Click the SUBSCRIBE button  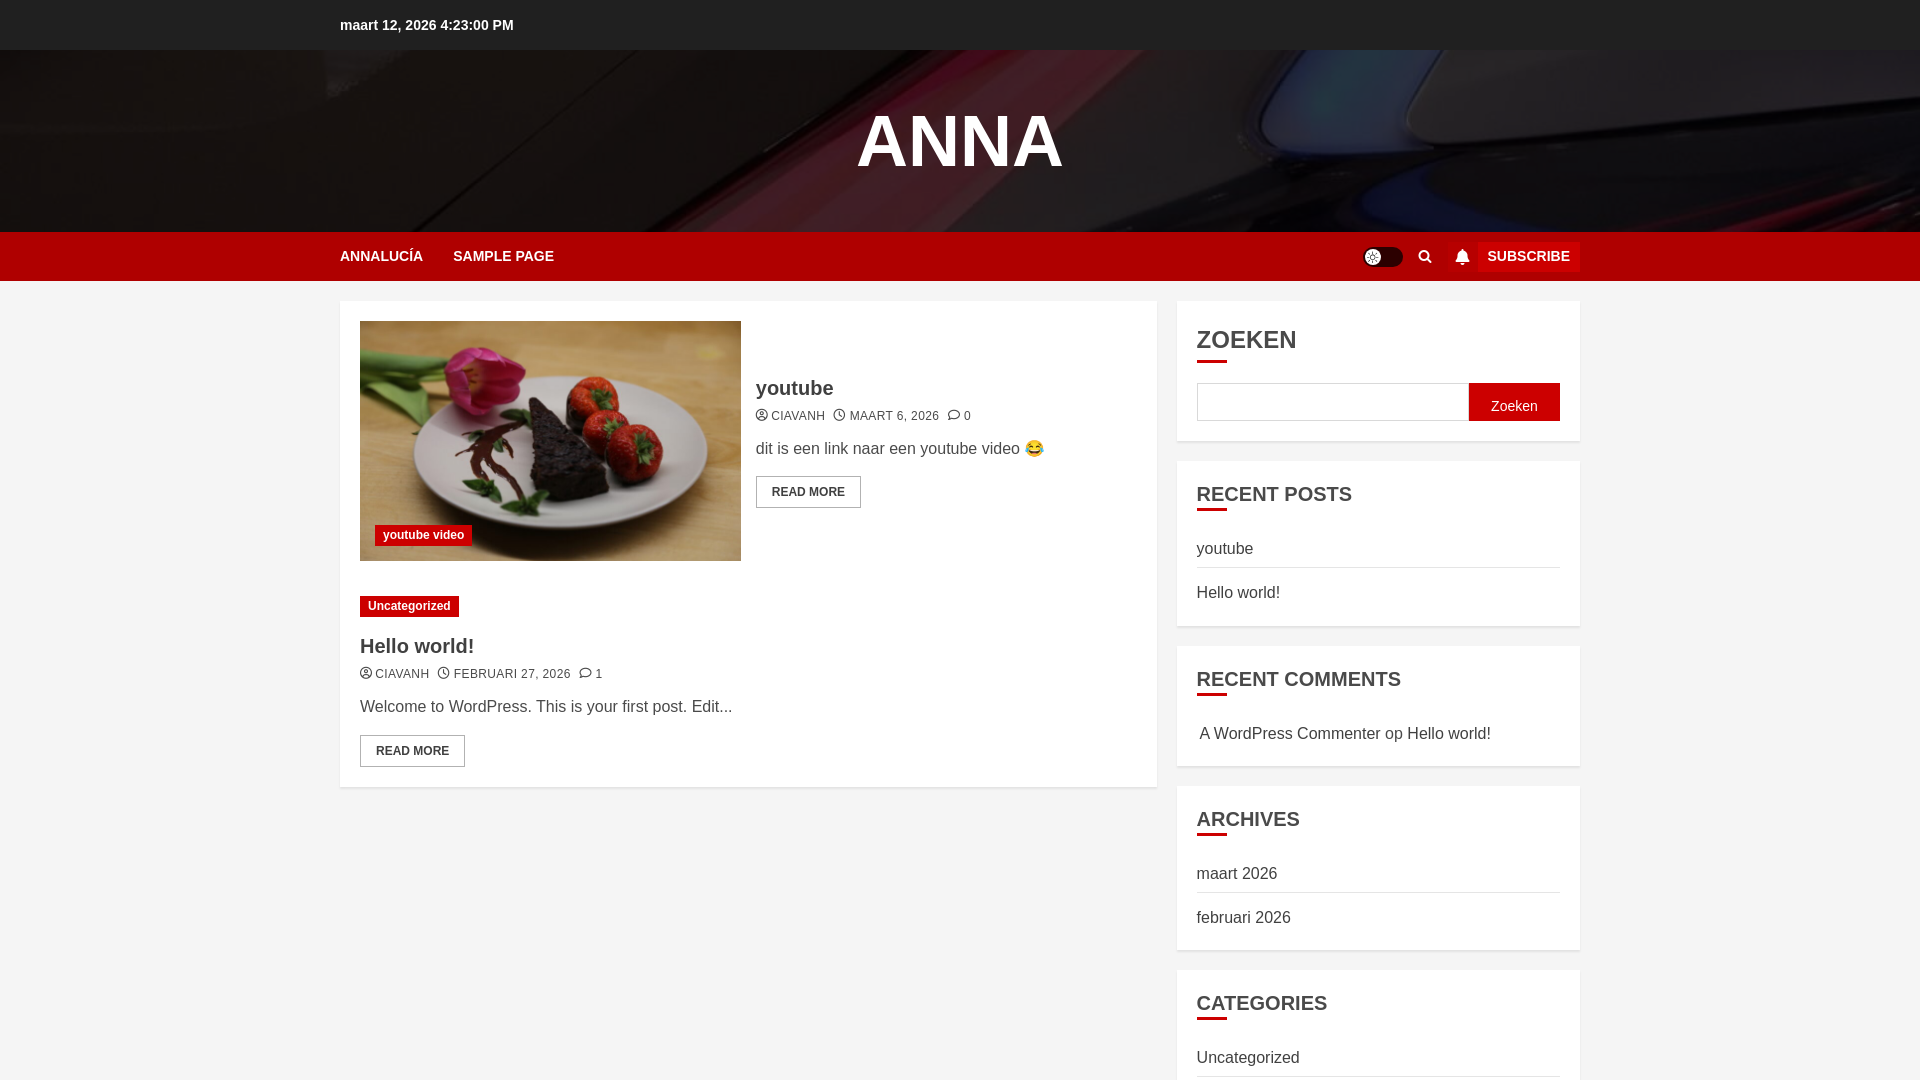(x=1528, y=256)
